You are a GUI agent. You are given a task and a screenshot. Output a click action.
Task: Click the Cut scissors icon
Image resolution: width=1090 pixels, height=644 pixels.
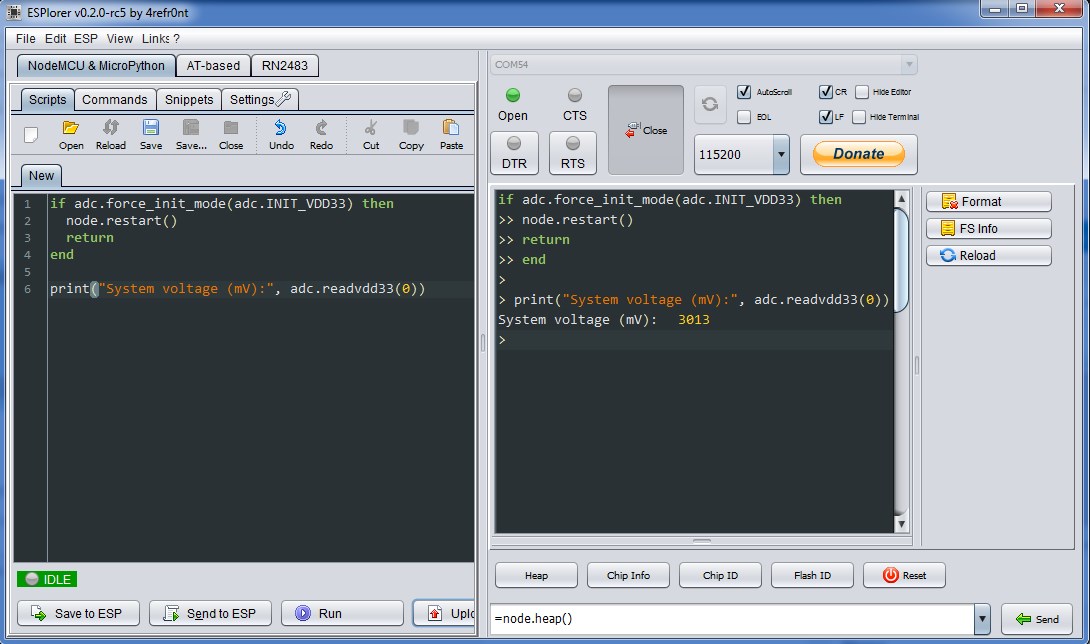coord(371,128)
